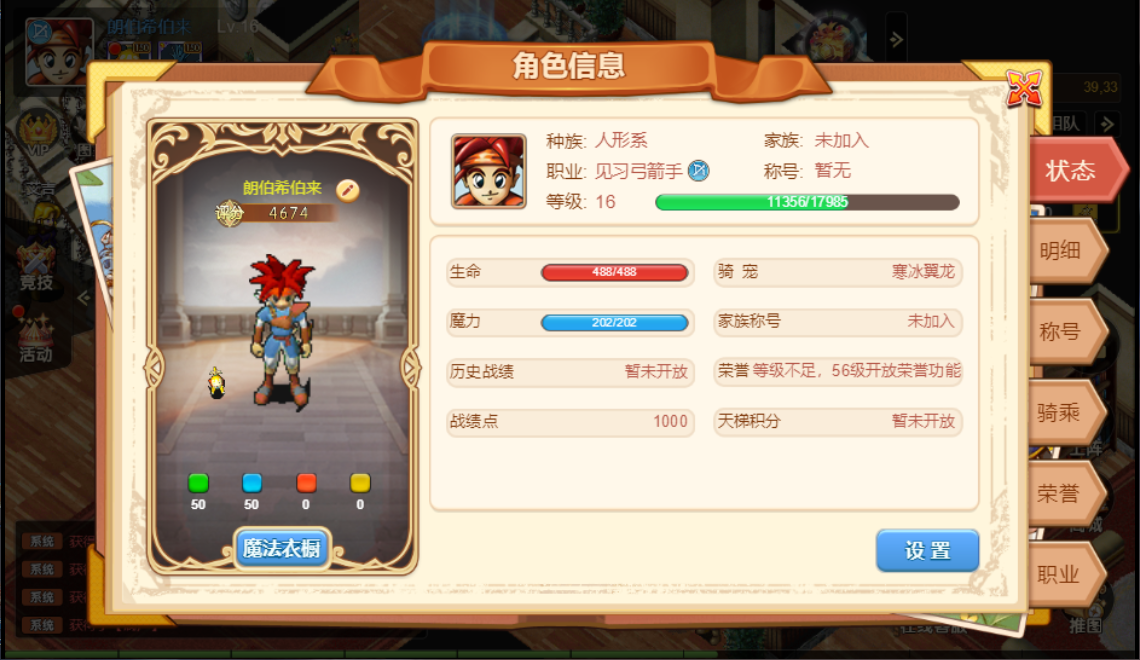The width and height of the screenshot is (1140, 660).
Task: Switch to the 明细 tab
Action: tap(1067, 251)
